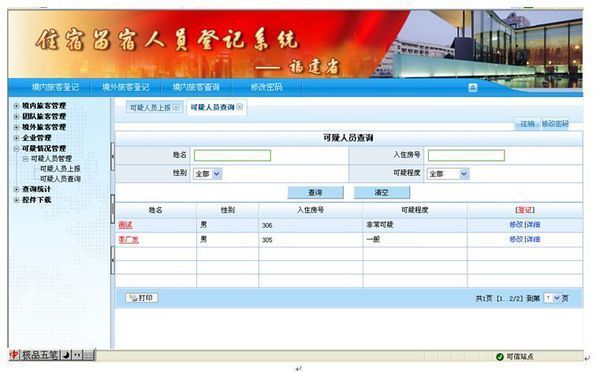The height and width of the screenshot is (372, 600).
Task: Open the page number dropdown
Action: pyautogui.click(x=552, y=298)
